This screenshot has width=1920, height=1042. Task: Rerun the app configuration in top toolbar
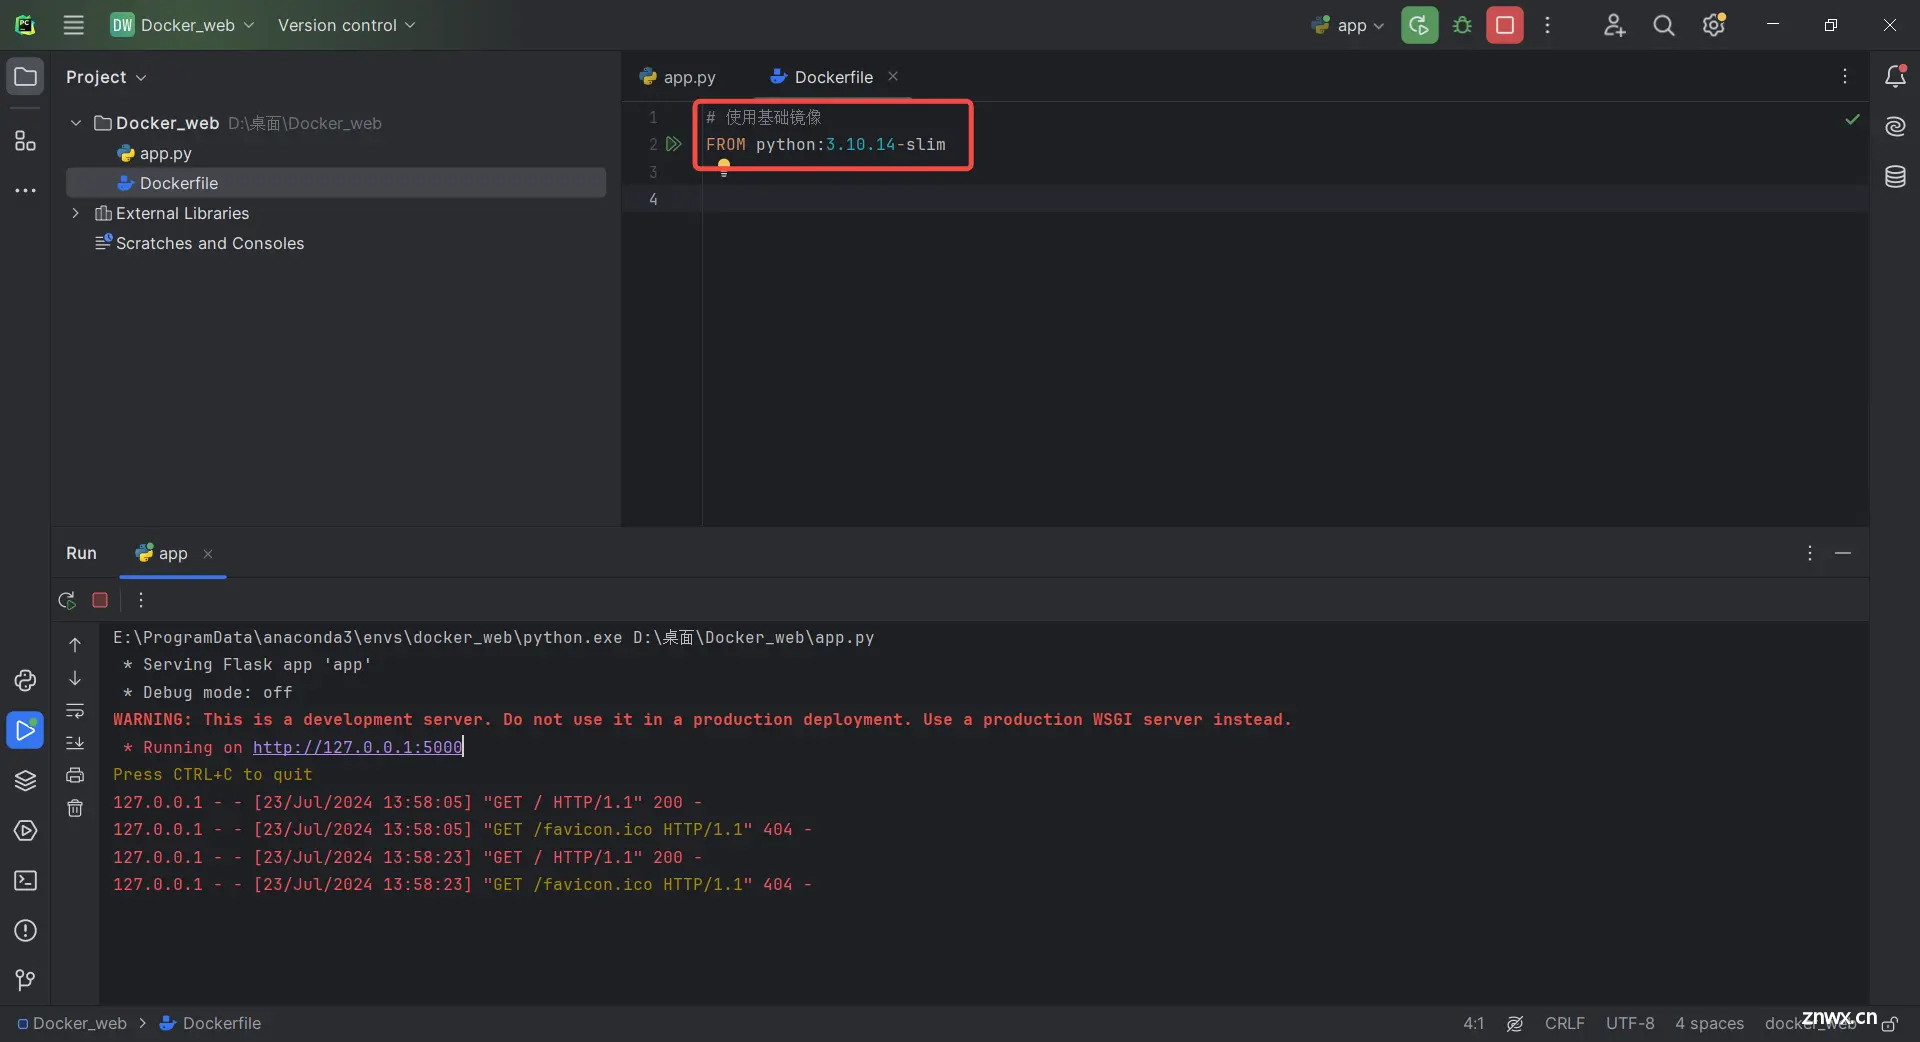tap(1419, 25)
